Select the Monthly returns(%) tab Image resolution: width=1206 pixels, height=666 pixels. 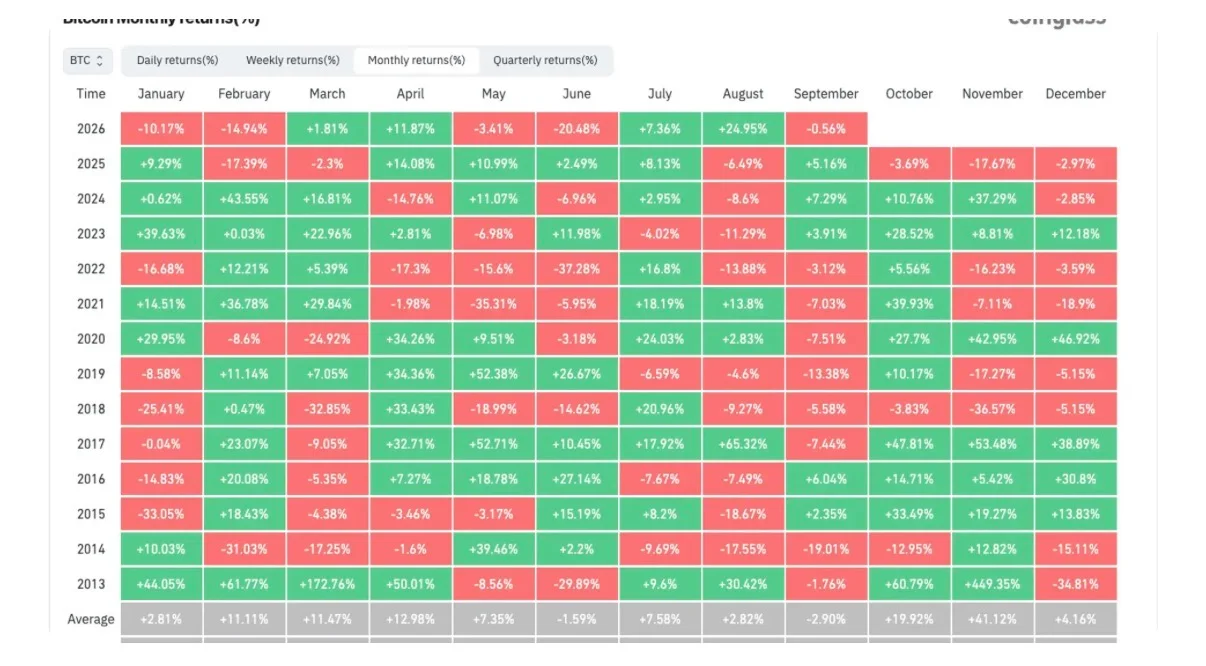[x=416, y=61]
